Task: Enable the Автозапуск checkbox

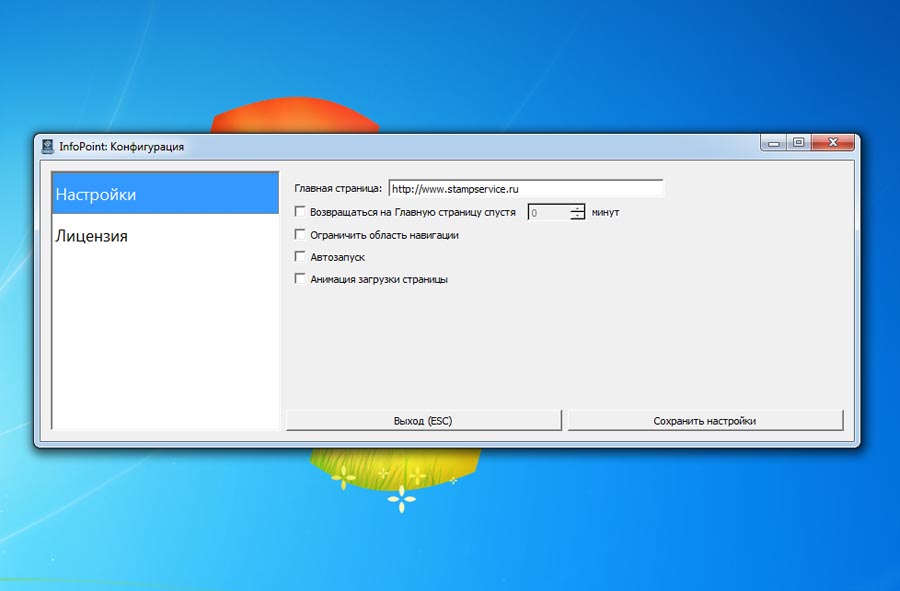Action: click(300, 256)
